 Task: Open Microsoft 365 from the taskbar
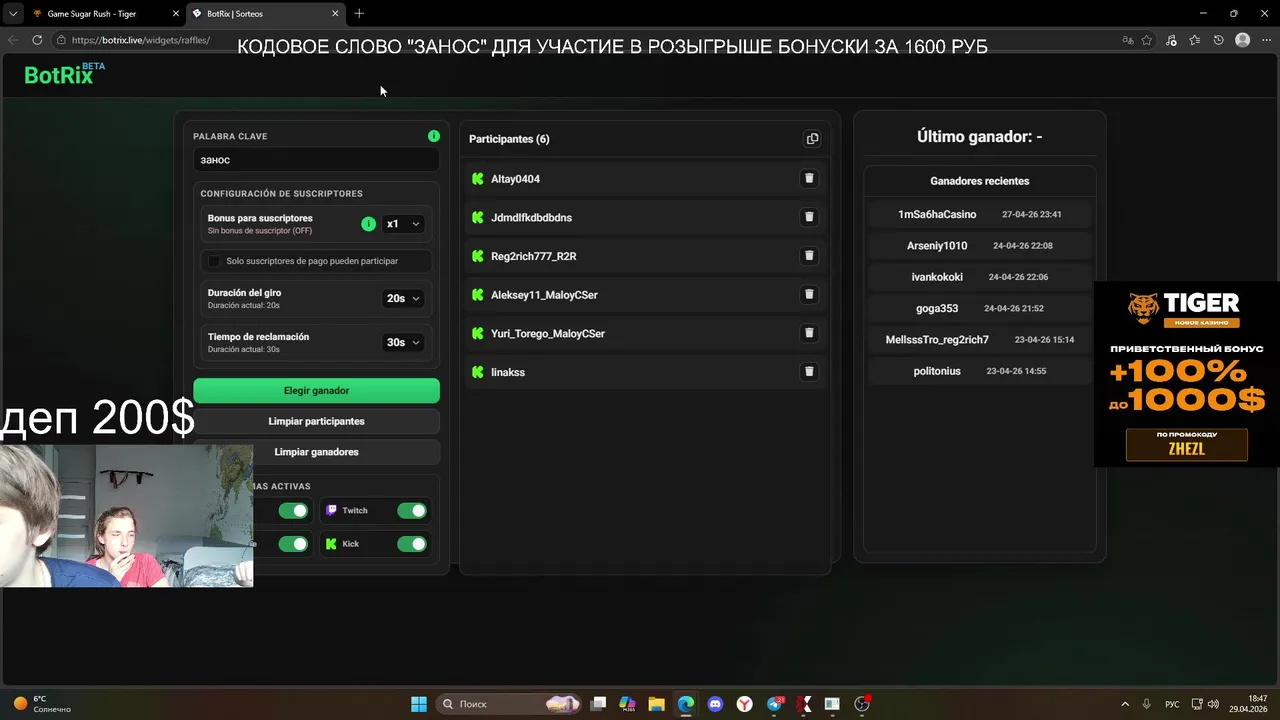click(627, 704)
